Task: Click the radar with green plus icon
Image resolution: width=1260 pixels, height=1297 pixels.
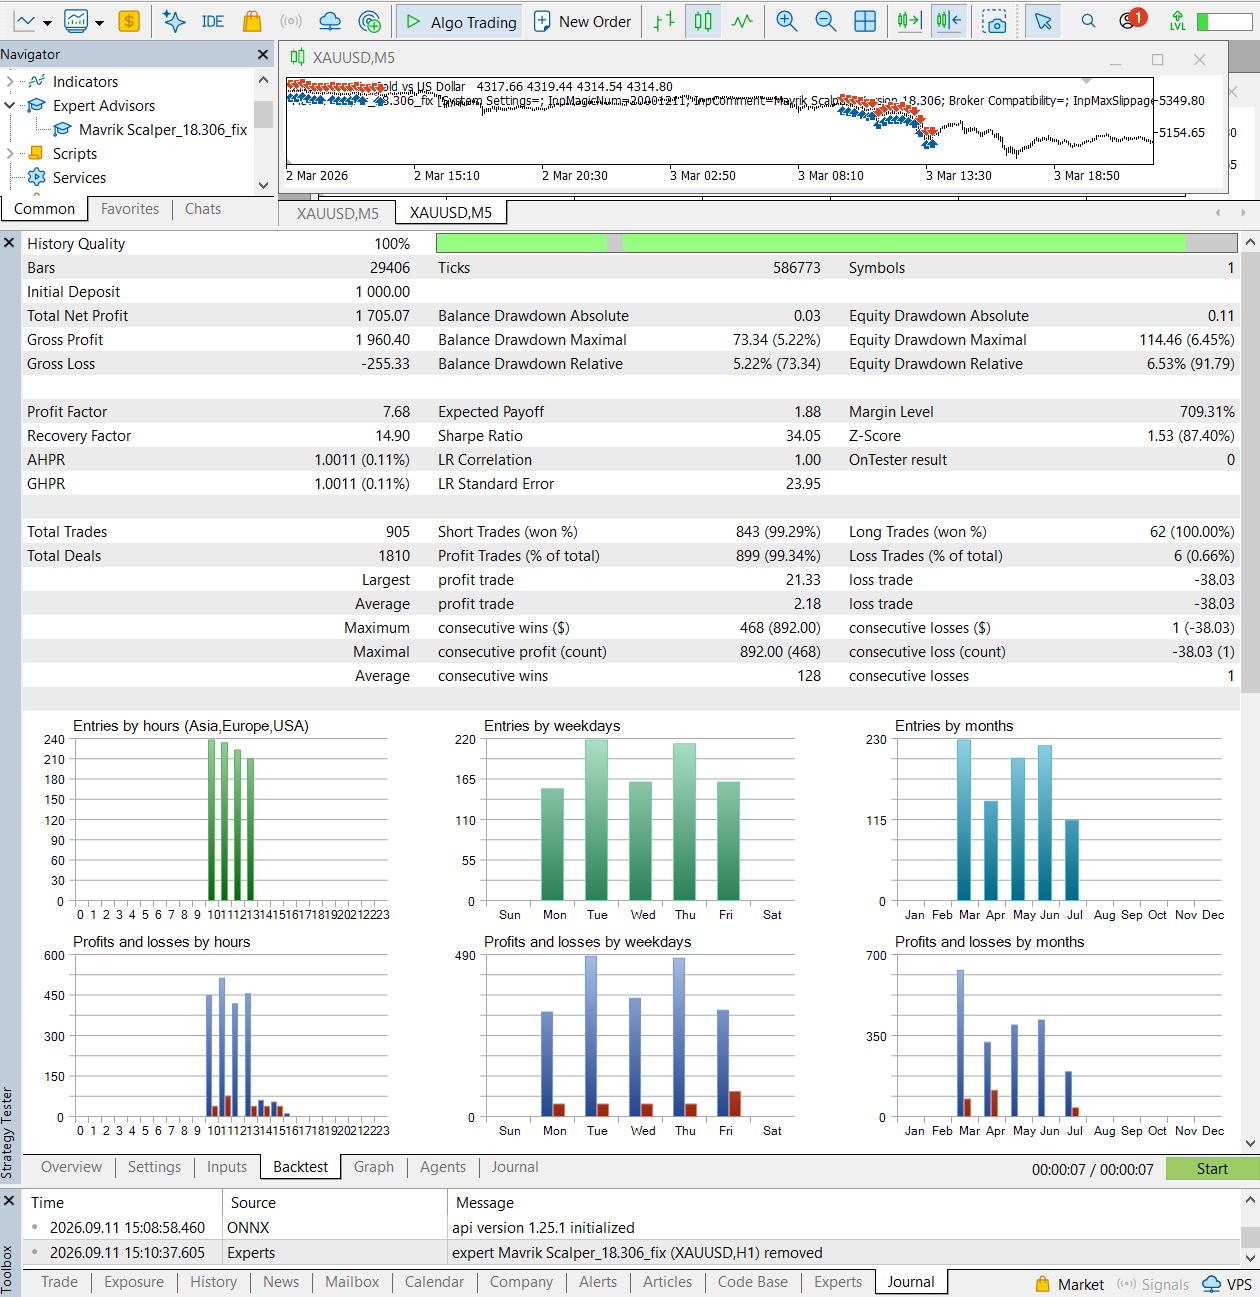Action: coord(370,21)
